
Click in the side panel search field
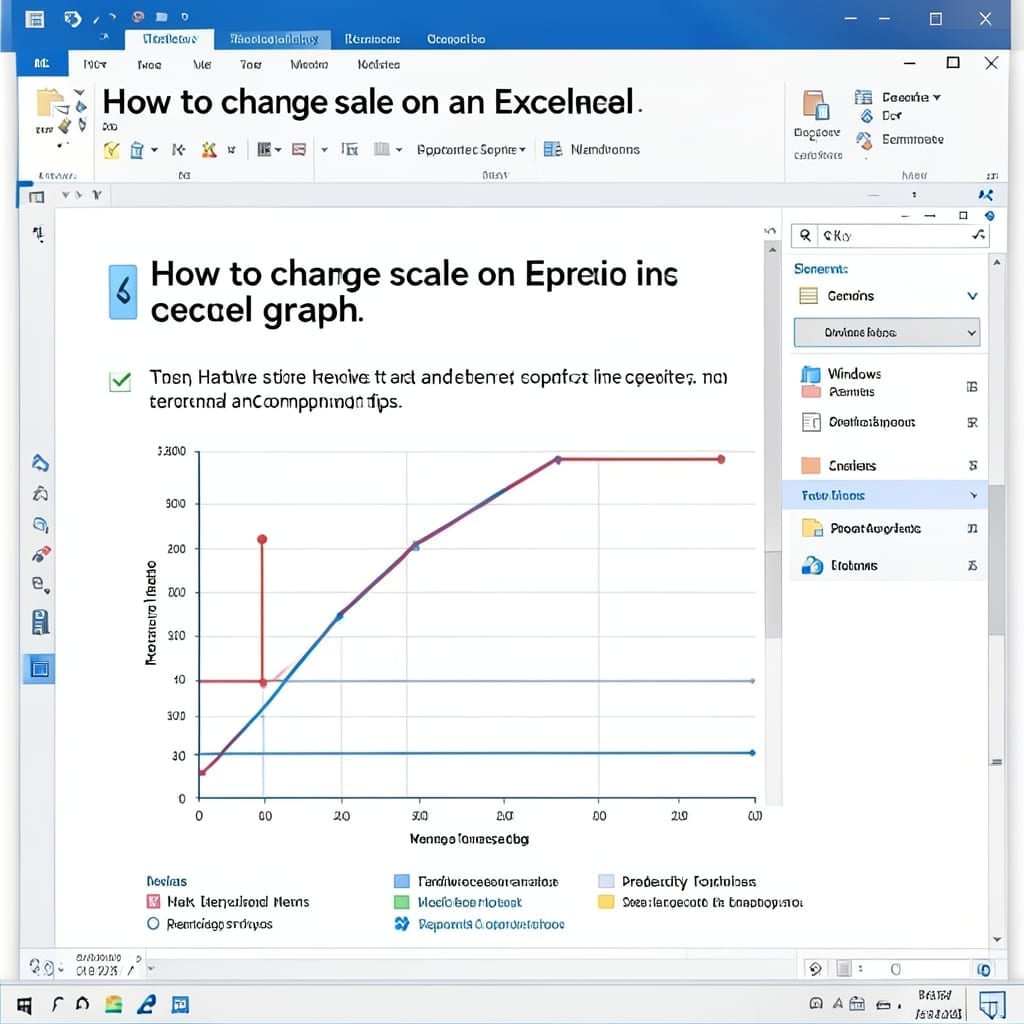click(889, 236)
